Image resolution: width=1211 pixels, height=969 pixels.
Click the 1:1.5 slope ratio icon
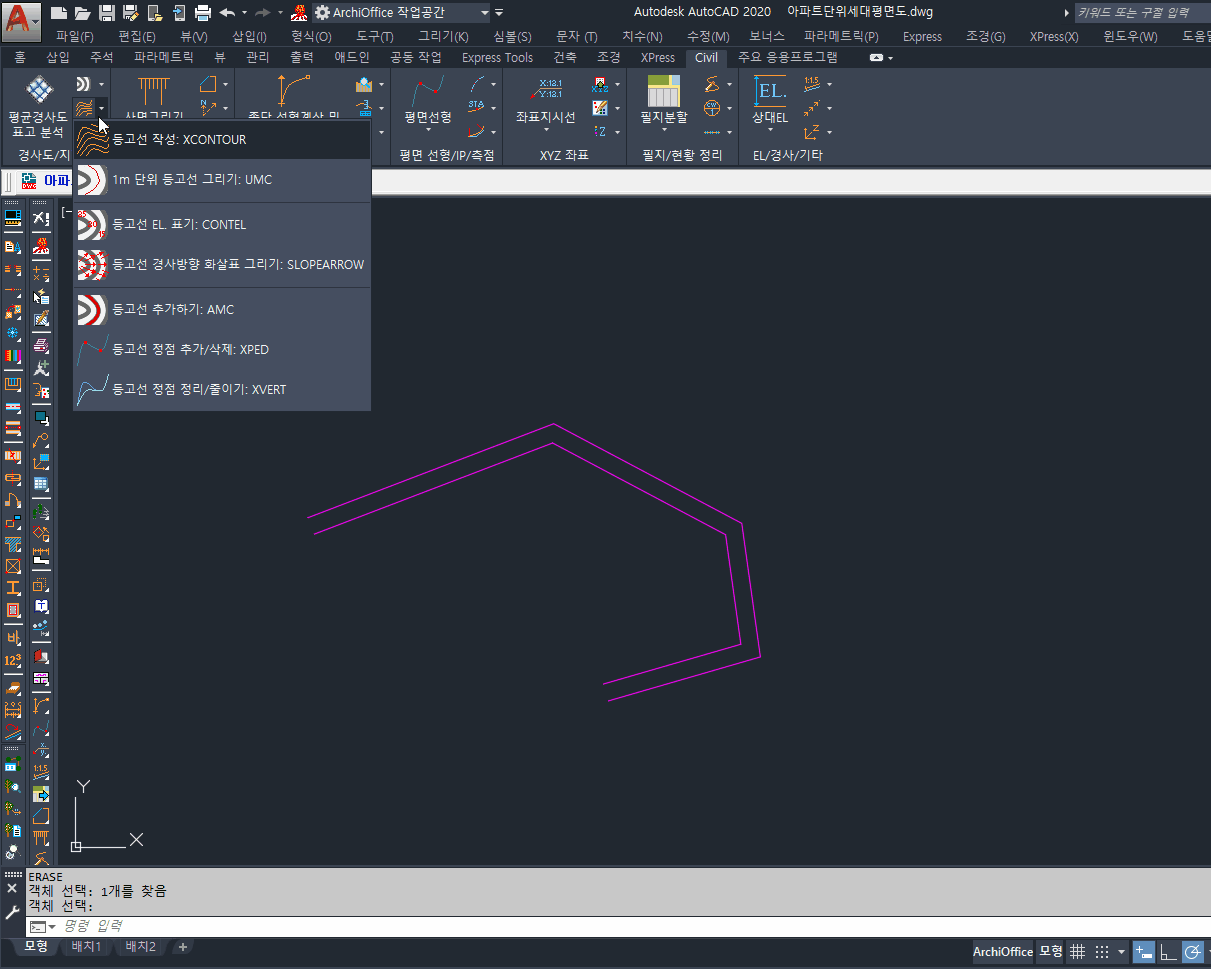(811, 83)
